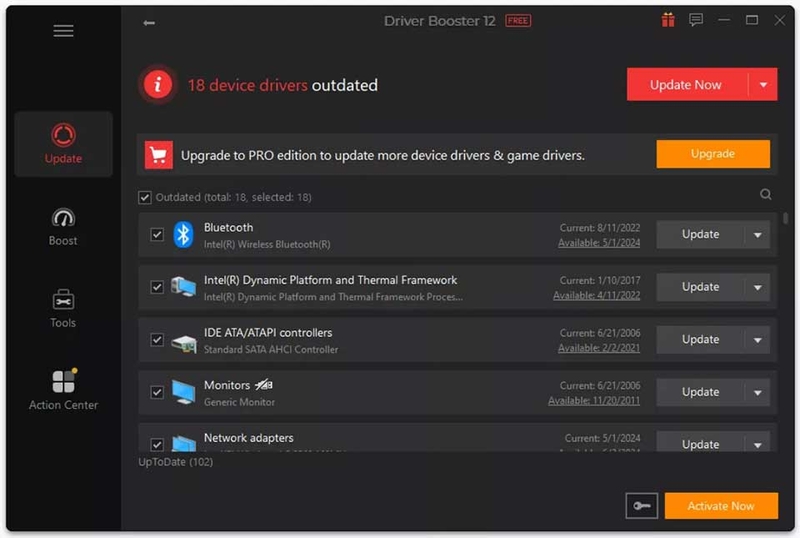Click the Intel Dynamic Platform device icon
Screen dimensions: 800x538
pyautogui.click(x=183, y=287)
